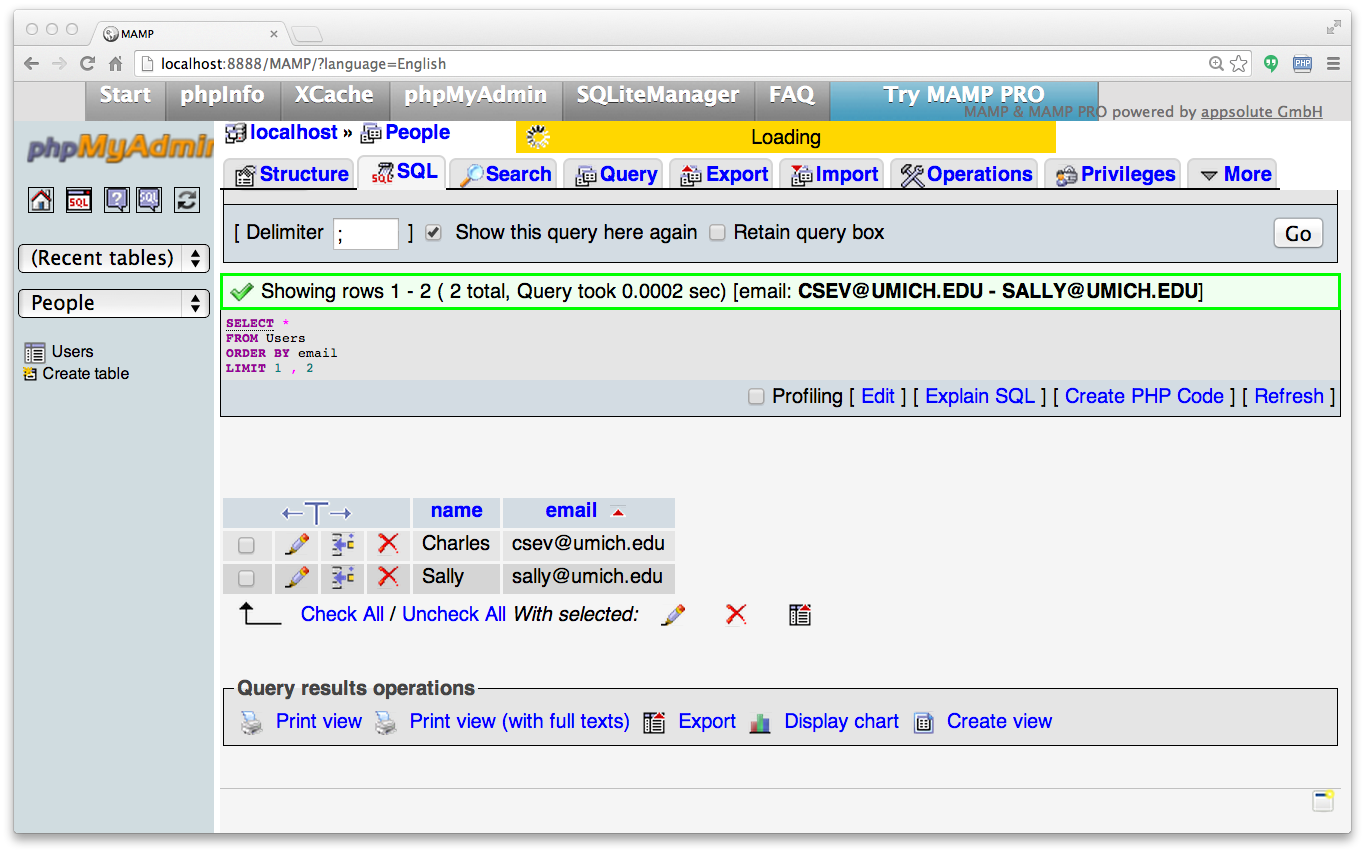1365x853 pixels.
Task: Open the SQL query window icon
Action: pos(79,200)
